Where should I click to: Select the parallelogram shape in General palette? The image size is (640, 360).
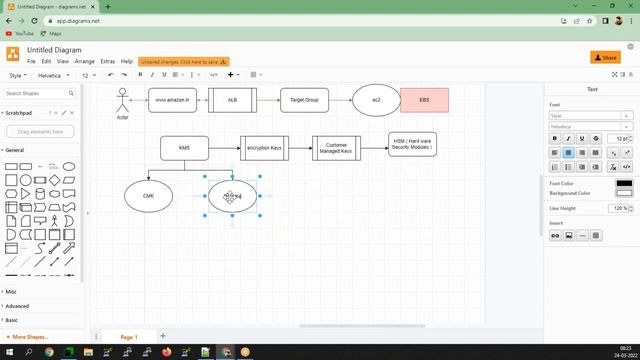(x=69, y=180)
